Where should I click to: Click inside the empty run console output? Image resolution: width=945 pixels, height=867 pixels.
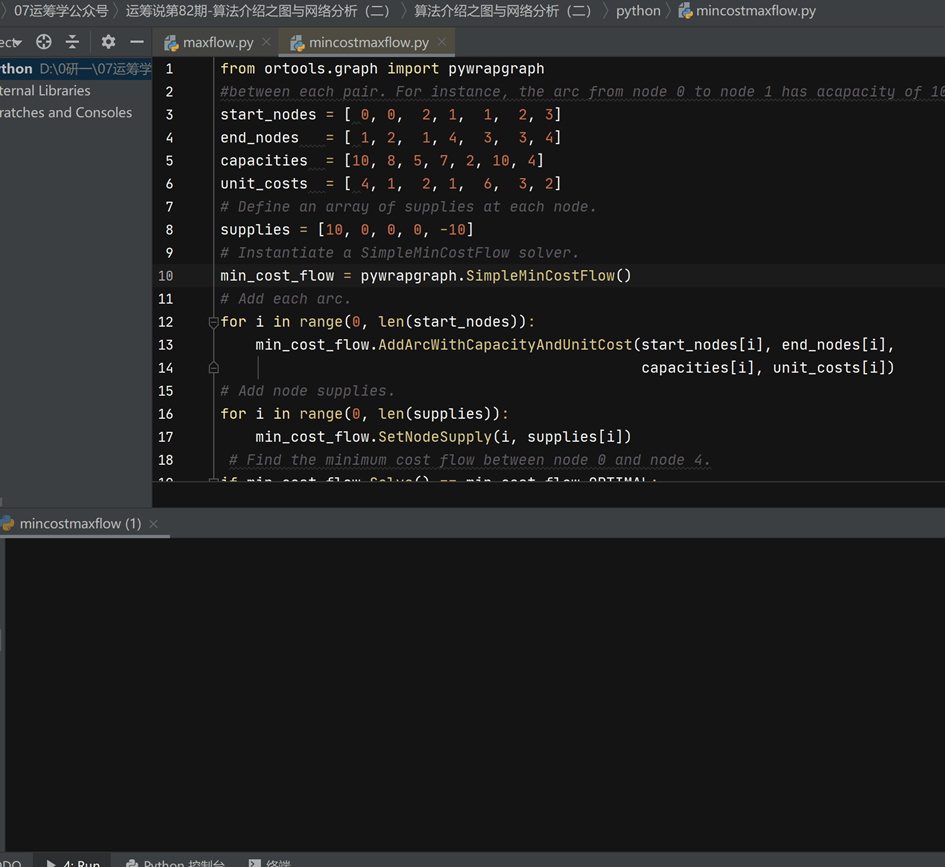(x=475, y=693)
